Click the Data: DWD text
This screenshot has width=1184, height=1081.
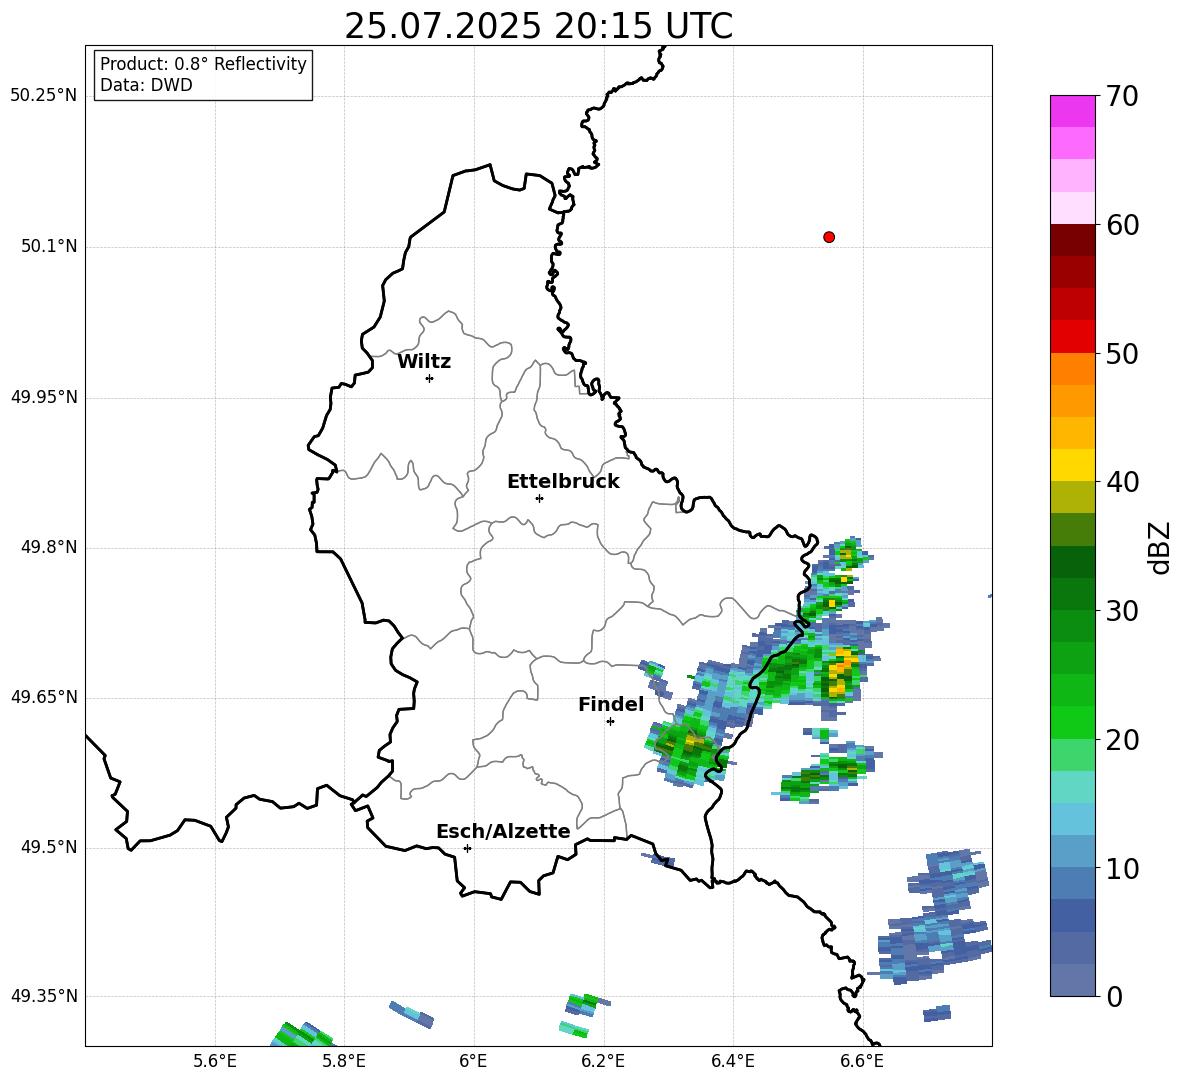(146, 85)
